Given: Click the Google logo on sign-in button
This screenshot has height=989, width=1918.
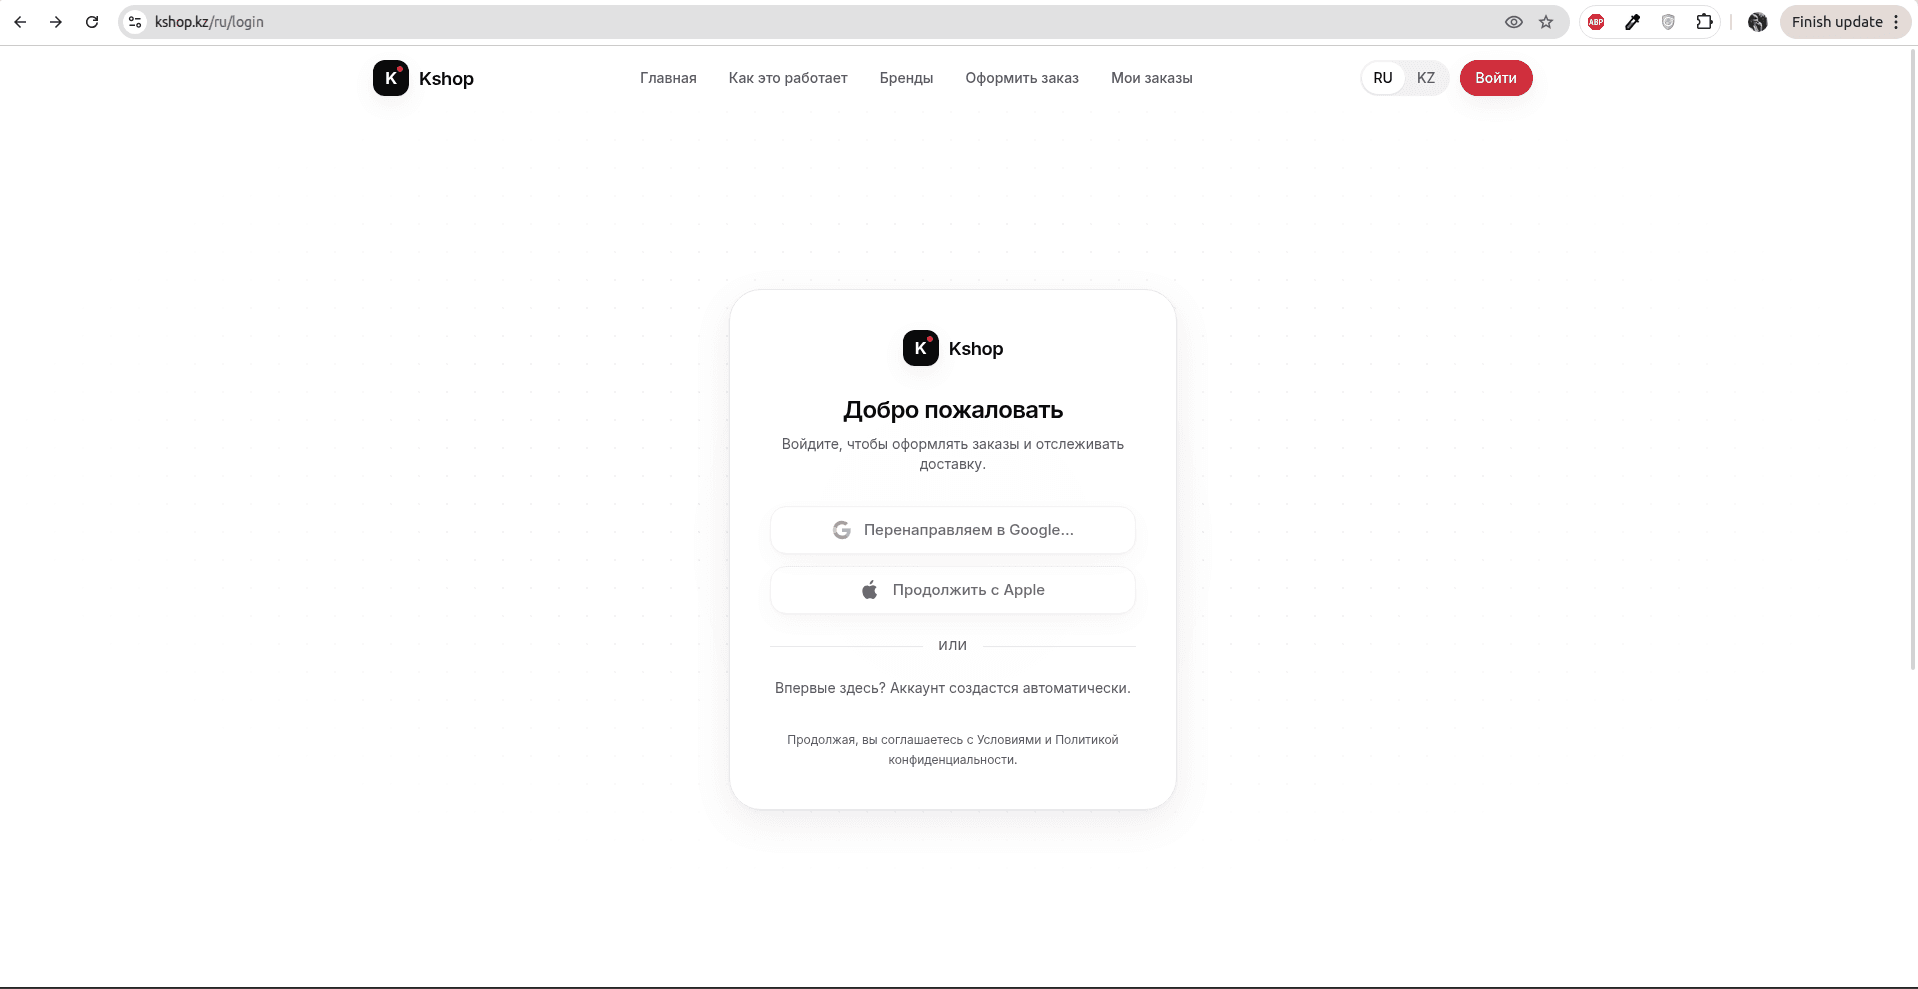Looking at the screenshot, I should pyautogui.click(x=842, y=530).
